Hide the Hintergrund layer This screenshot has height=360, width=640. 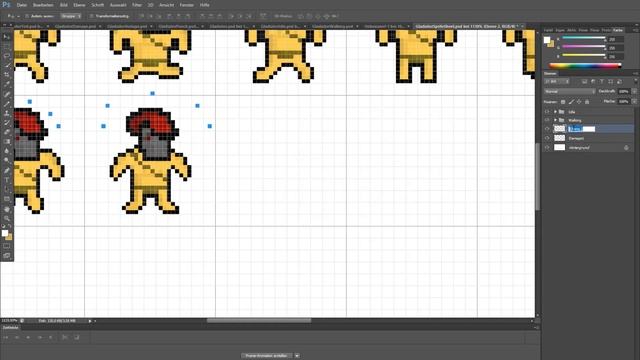547,147
